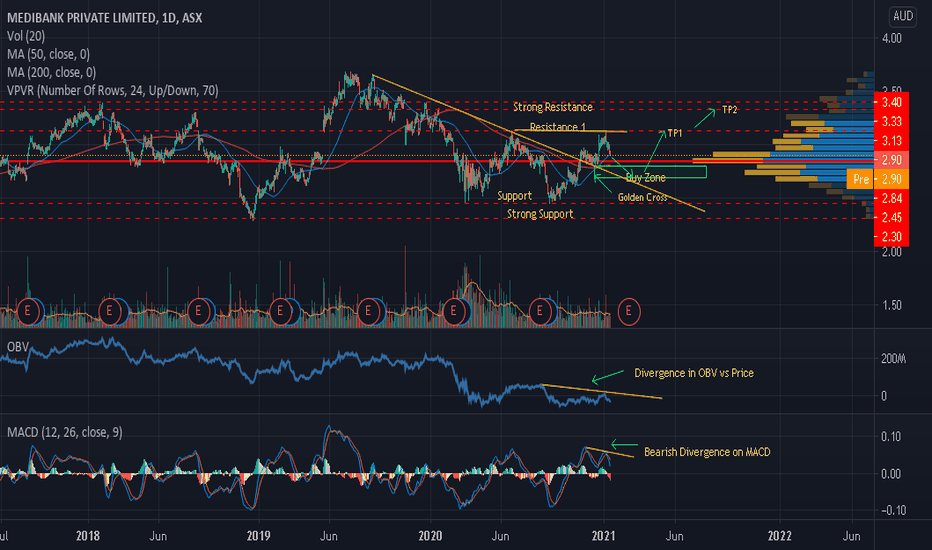The width and height of the screenshot is (932, 550).
Task: Open the August 2017 earnings E marker
Action: point(27,311)
